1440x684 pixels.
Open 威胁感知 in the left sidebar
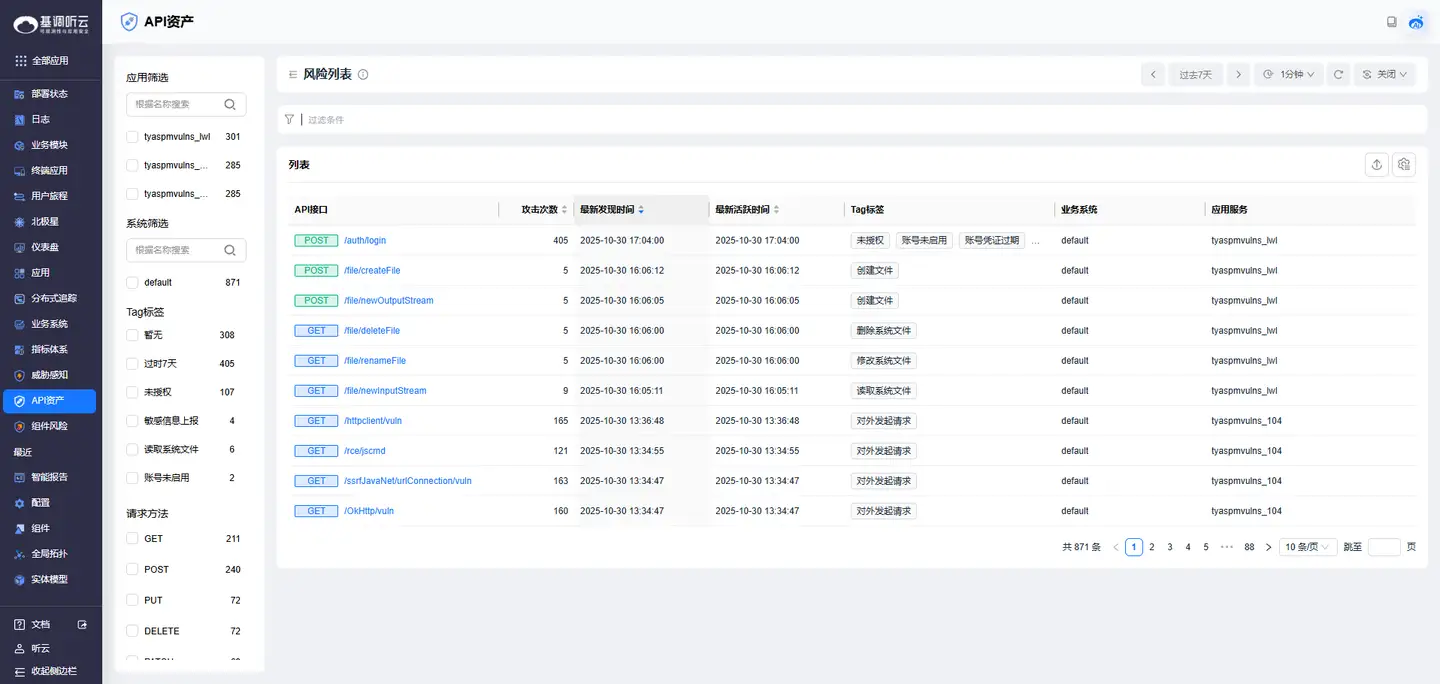pos(49,375)
